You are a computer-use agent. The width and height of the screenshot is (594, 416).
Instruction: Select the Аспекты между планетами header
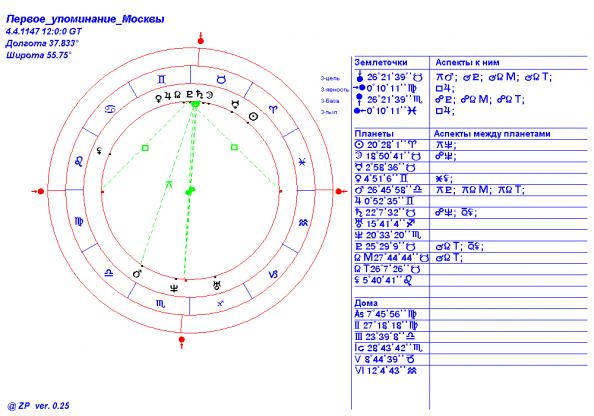[492, 134]
